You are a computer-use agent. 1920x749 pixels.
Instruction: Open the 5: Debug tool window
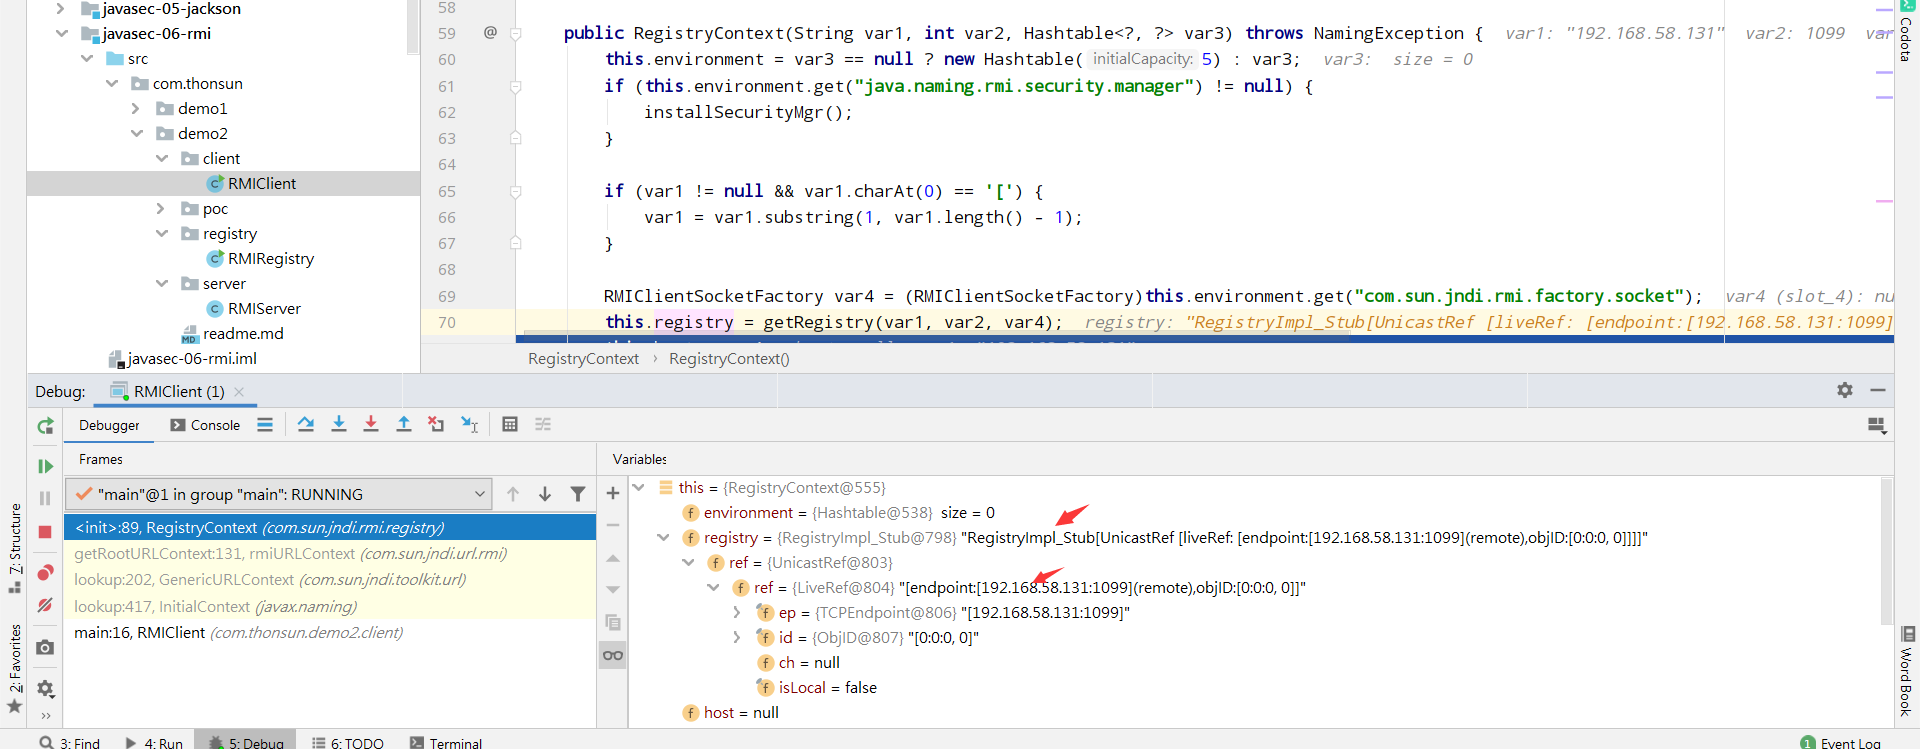pos(246,742)
